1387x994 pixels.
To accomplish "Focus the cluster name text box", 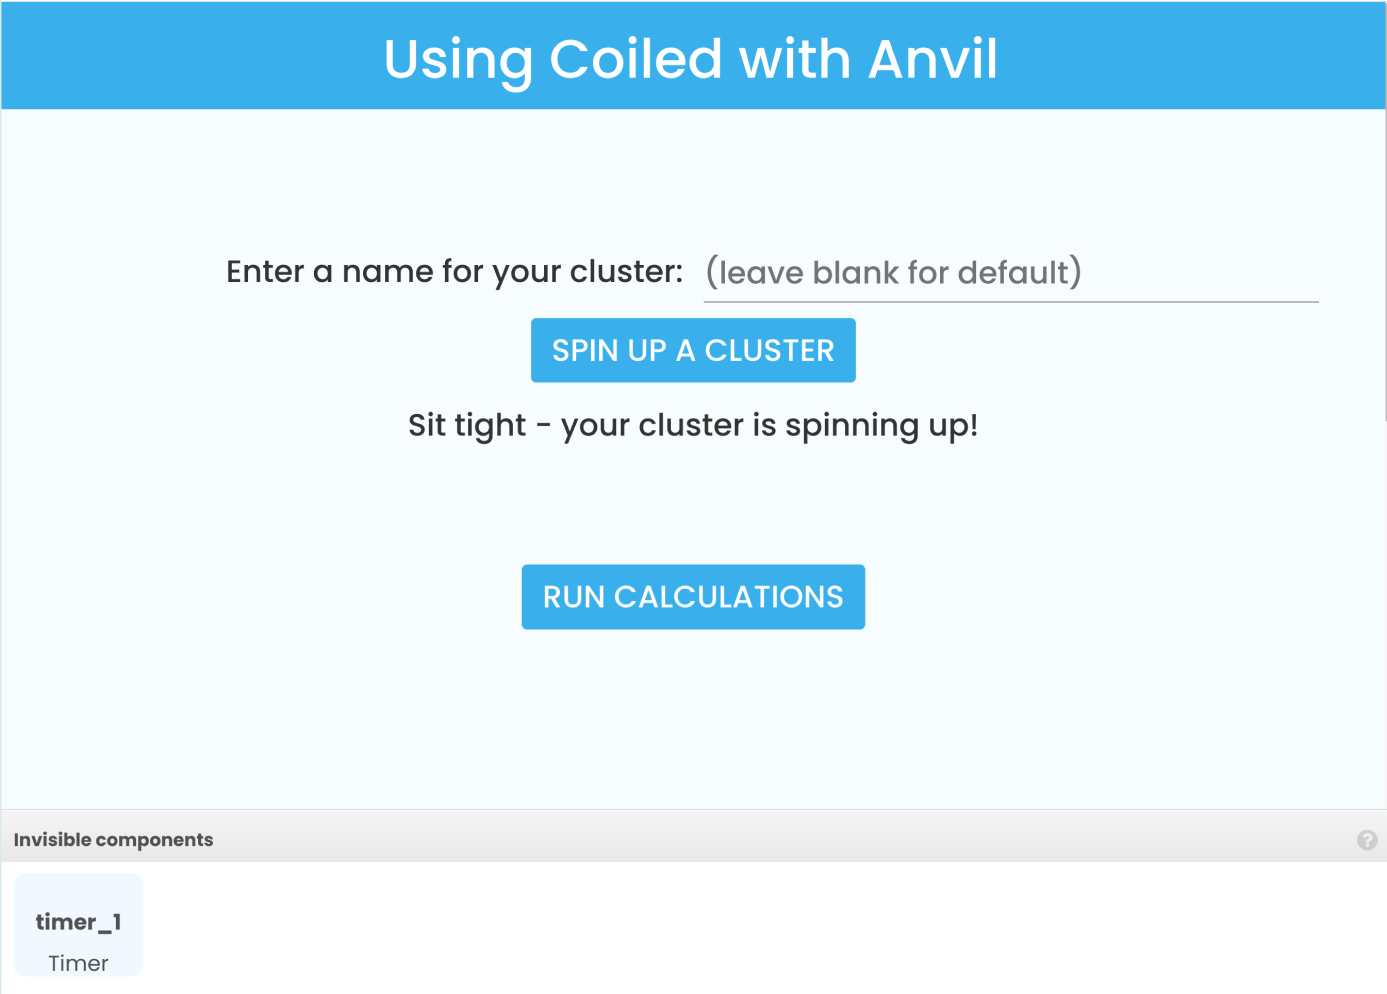I will (1010, 273).
